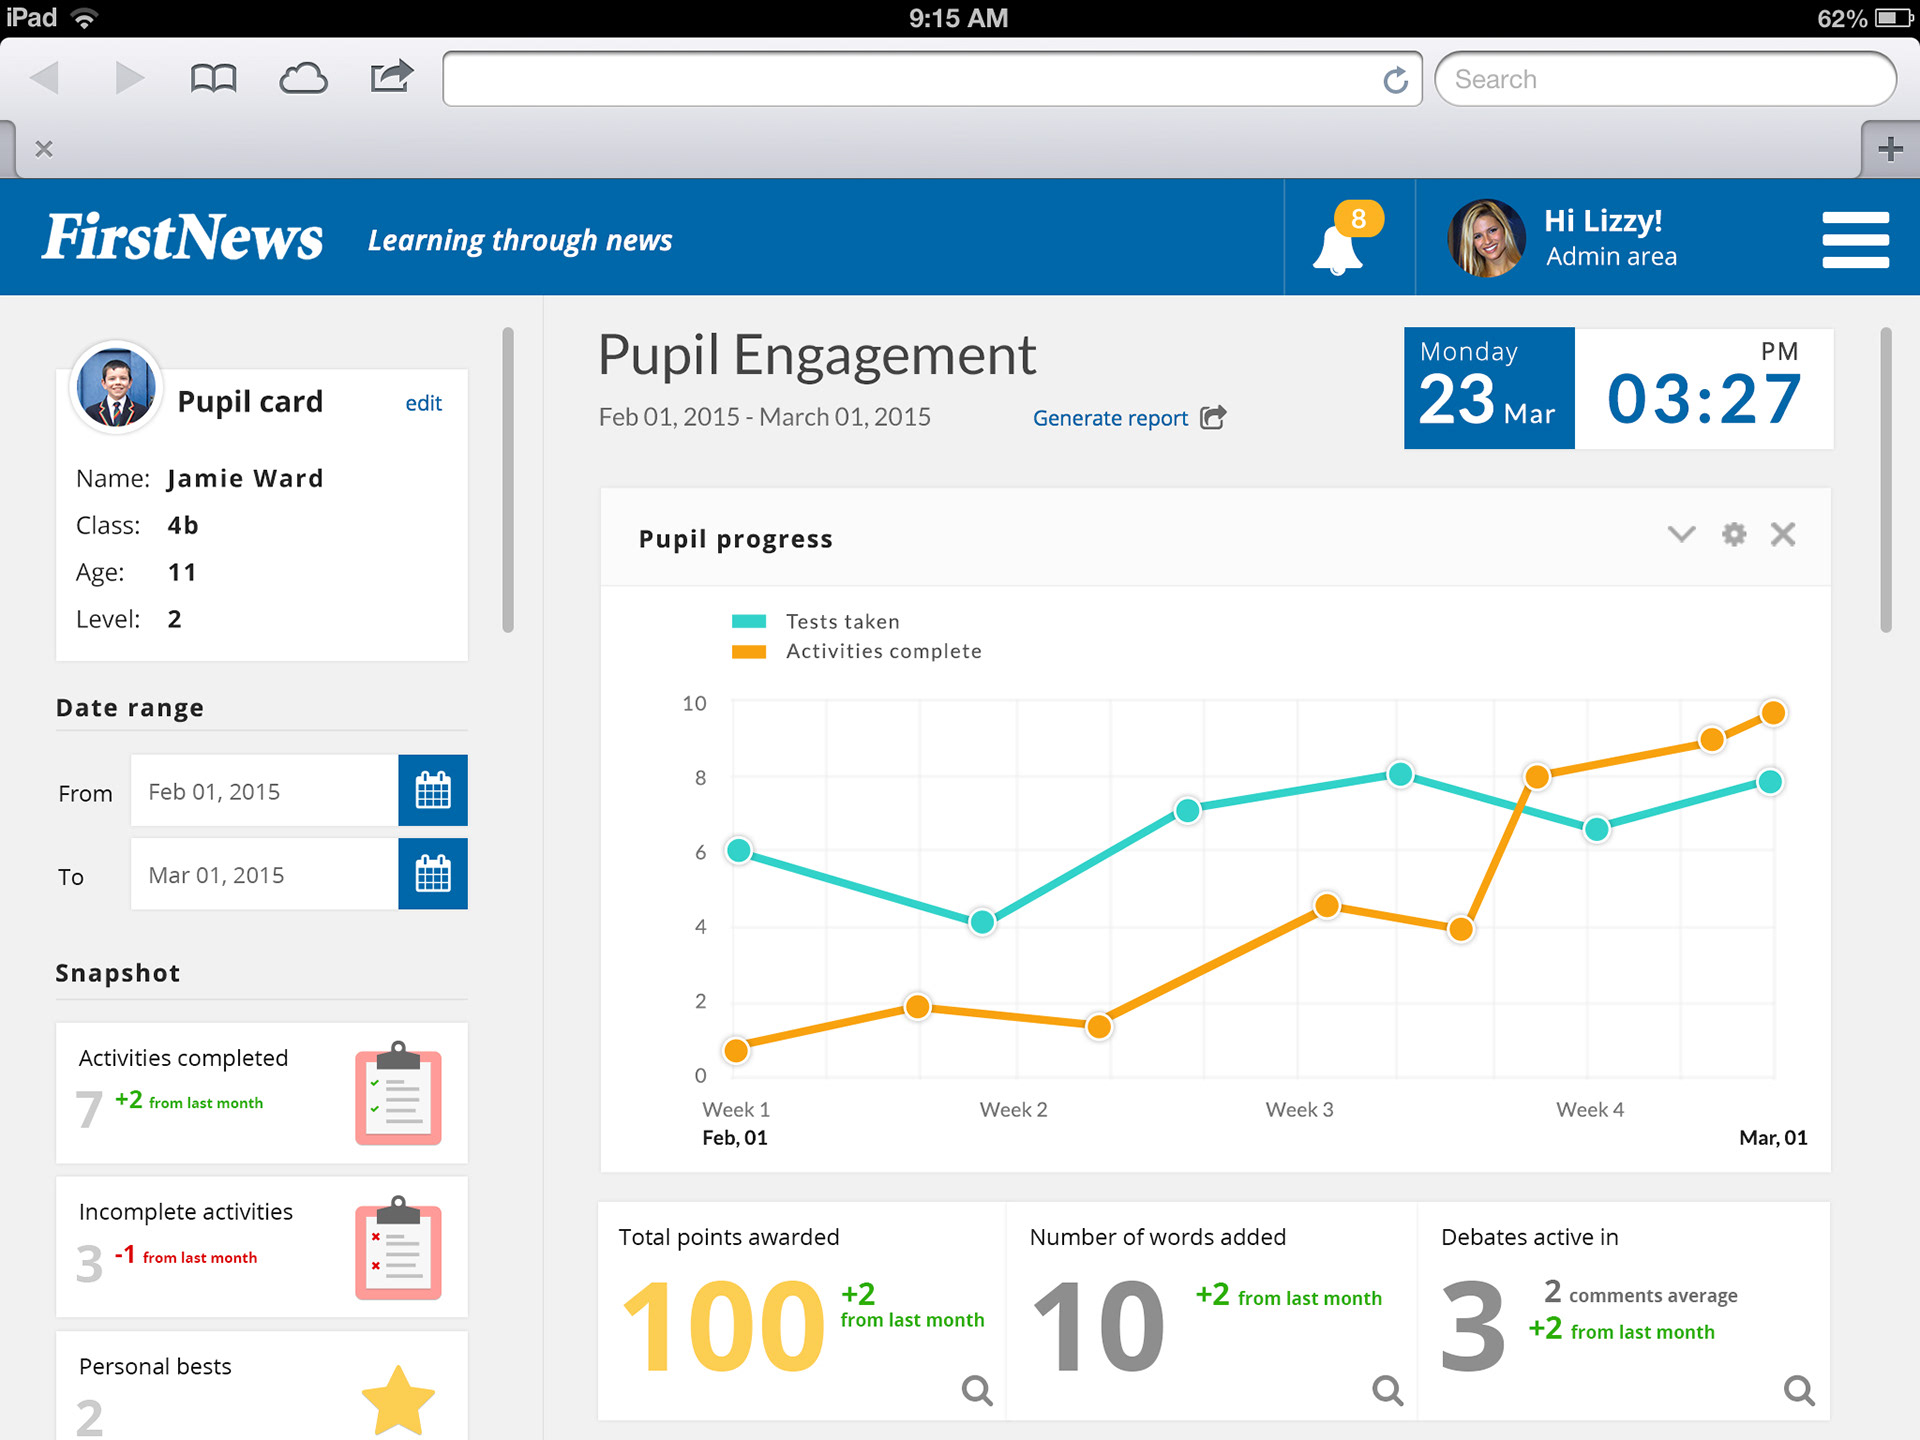The image size is (1920, 1440).
Task: Open the hamburger menu in the header
Action: (1855, 240)
